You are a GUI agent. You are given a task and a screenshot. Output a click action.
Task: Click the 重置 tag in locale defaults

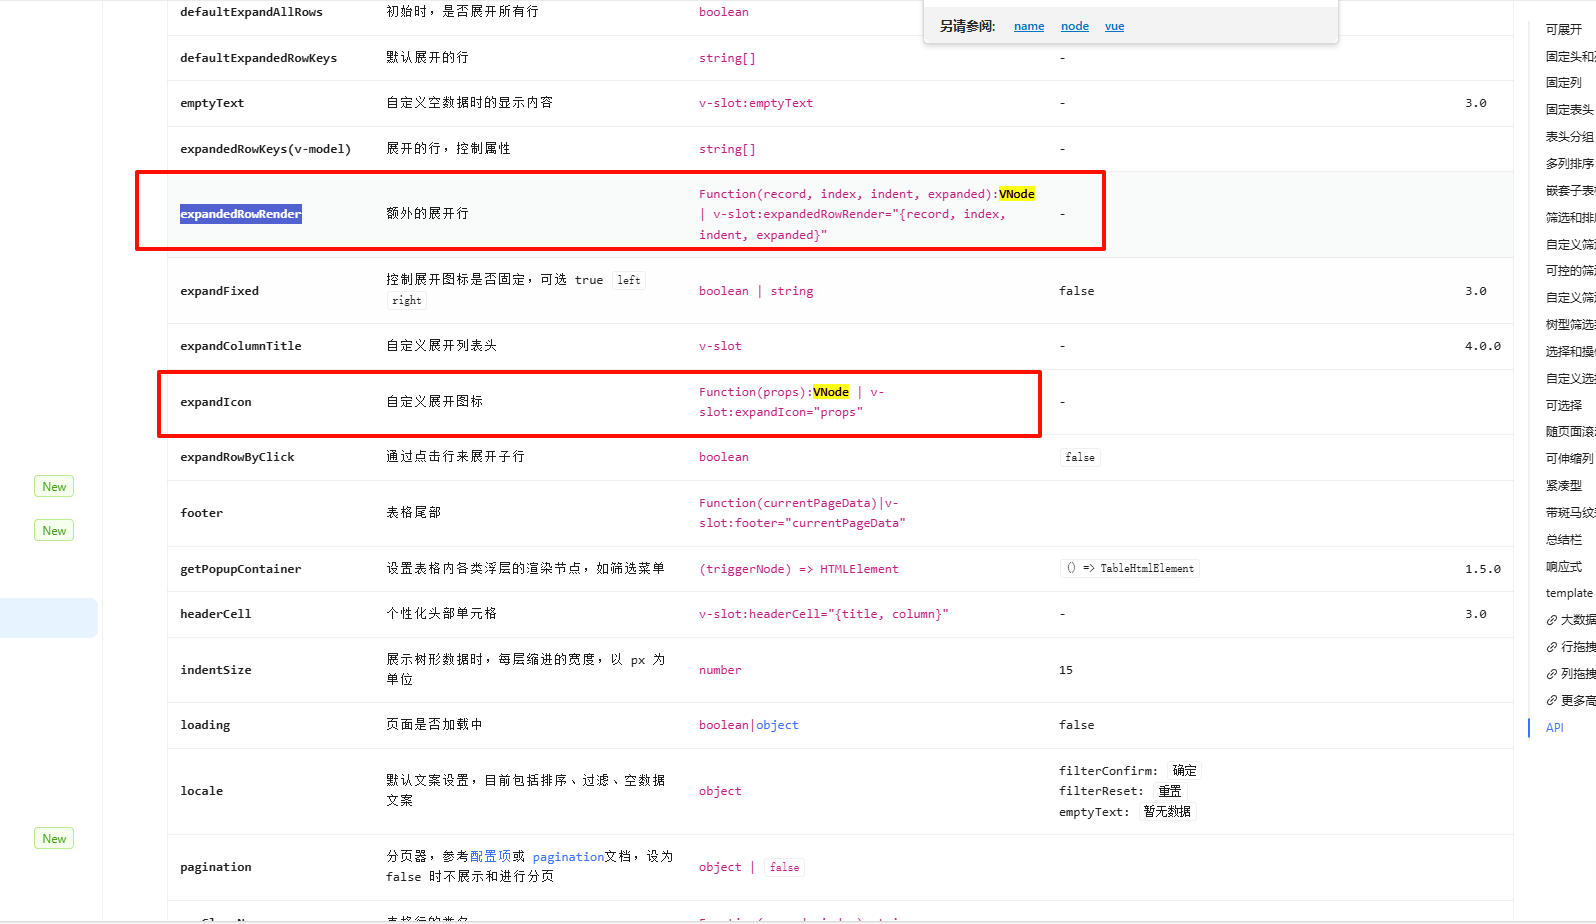[1170, 791]
